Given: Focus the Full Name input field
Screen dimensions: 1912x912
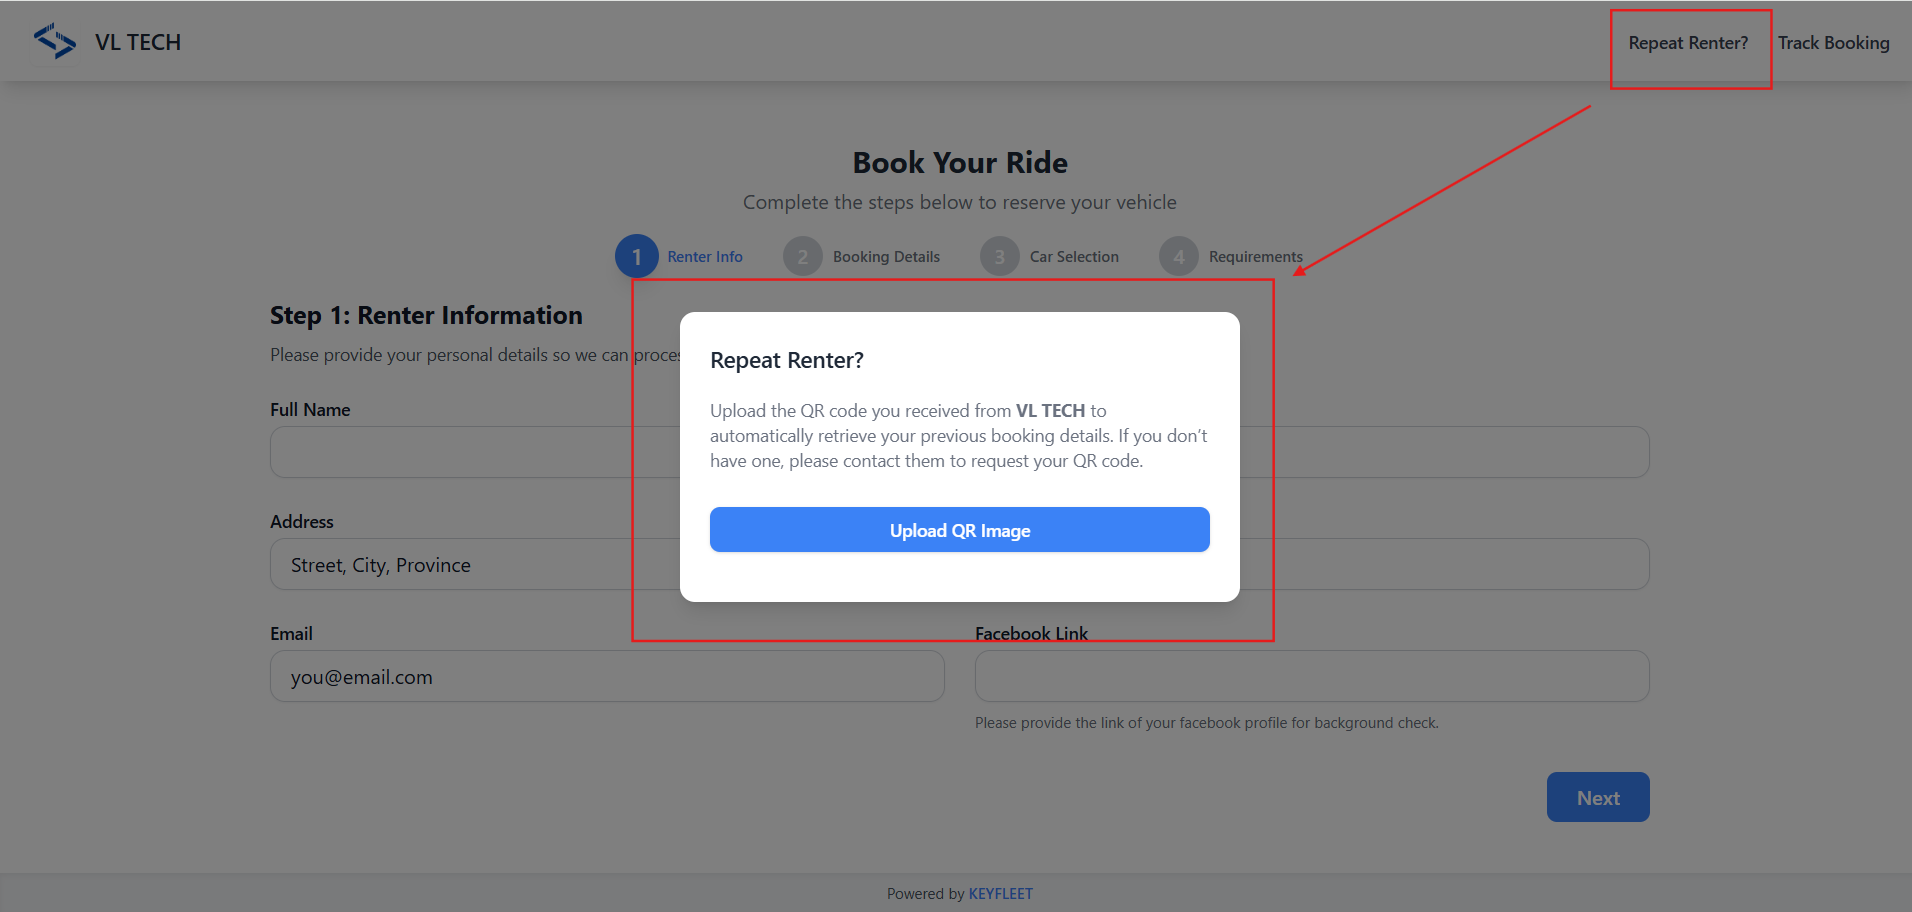Looking at the screenshot, I should tap(470, 453).
